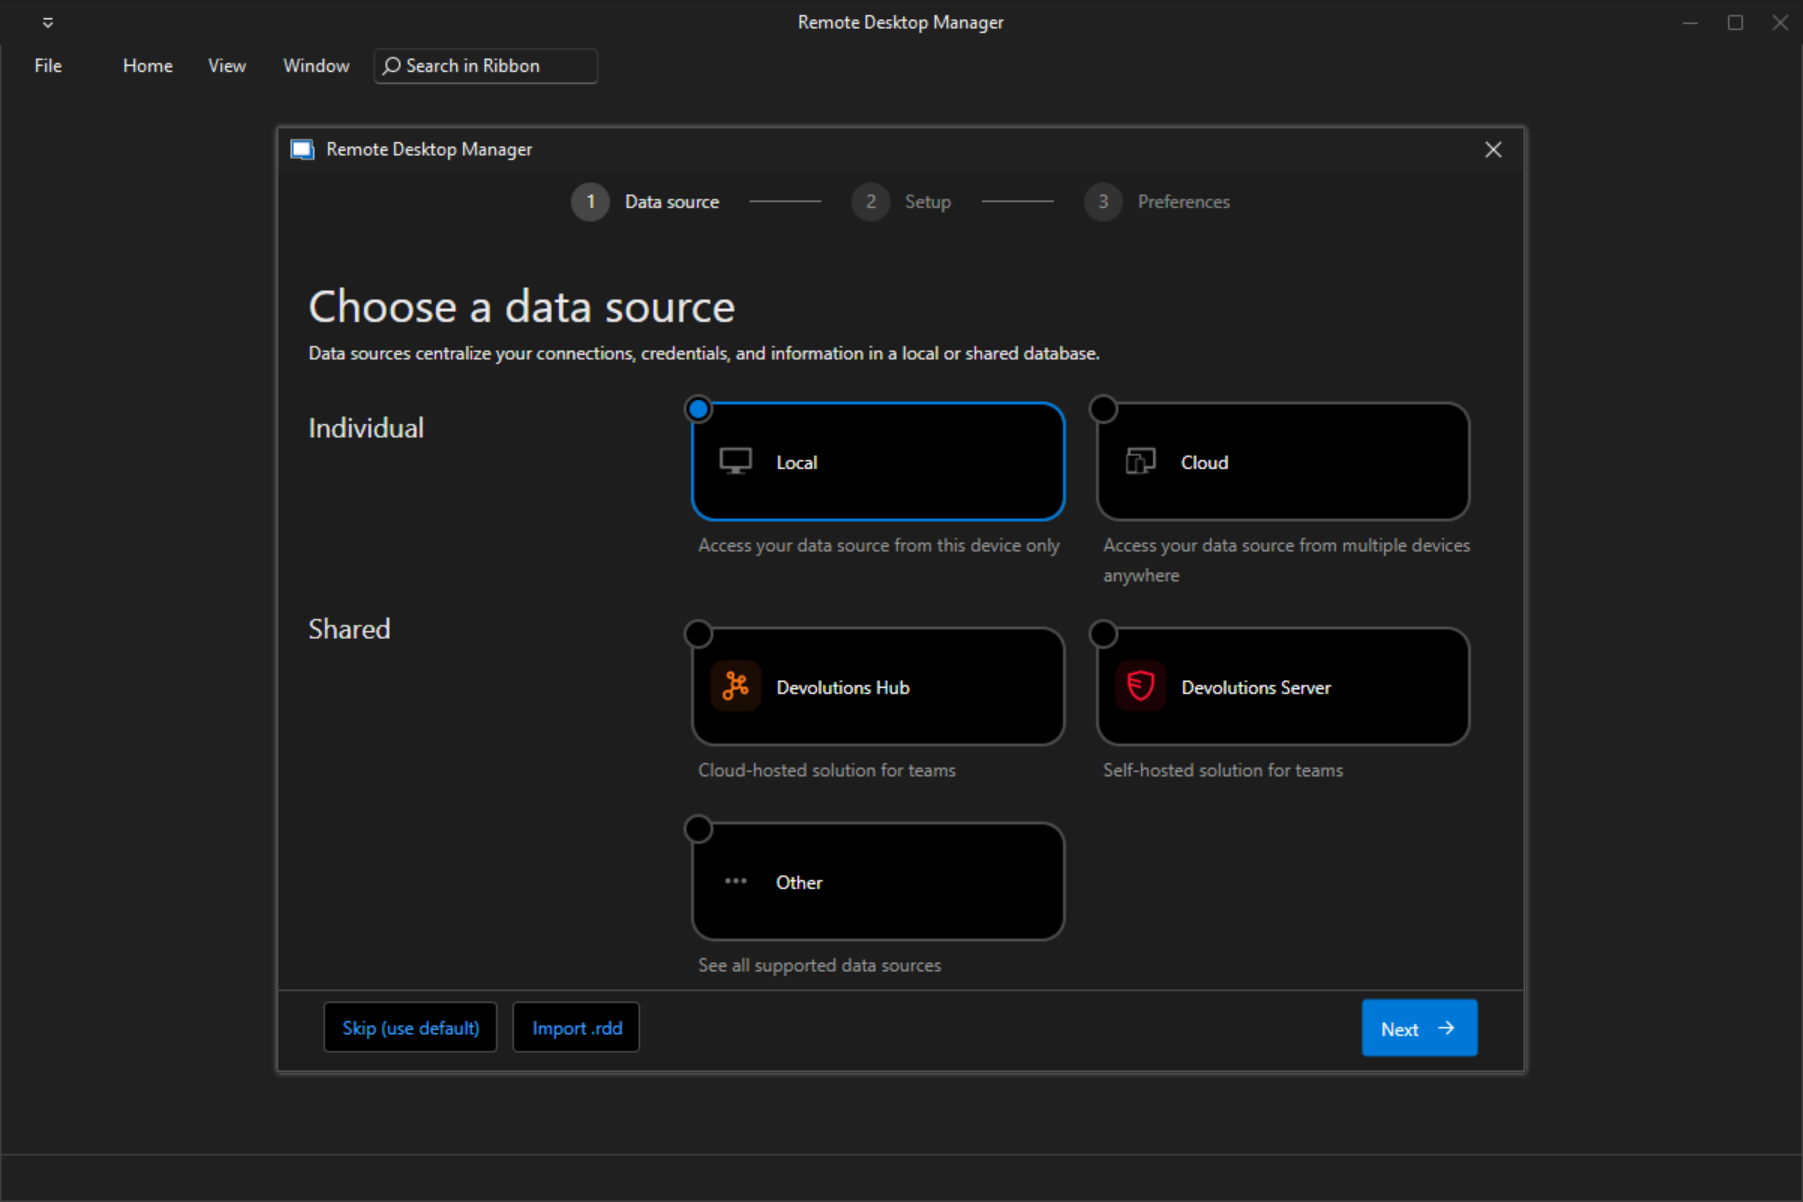Open the View ribbon tab
Viewport: 1803px width, 1202px height.
tap(227, 66)
